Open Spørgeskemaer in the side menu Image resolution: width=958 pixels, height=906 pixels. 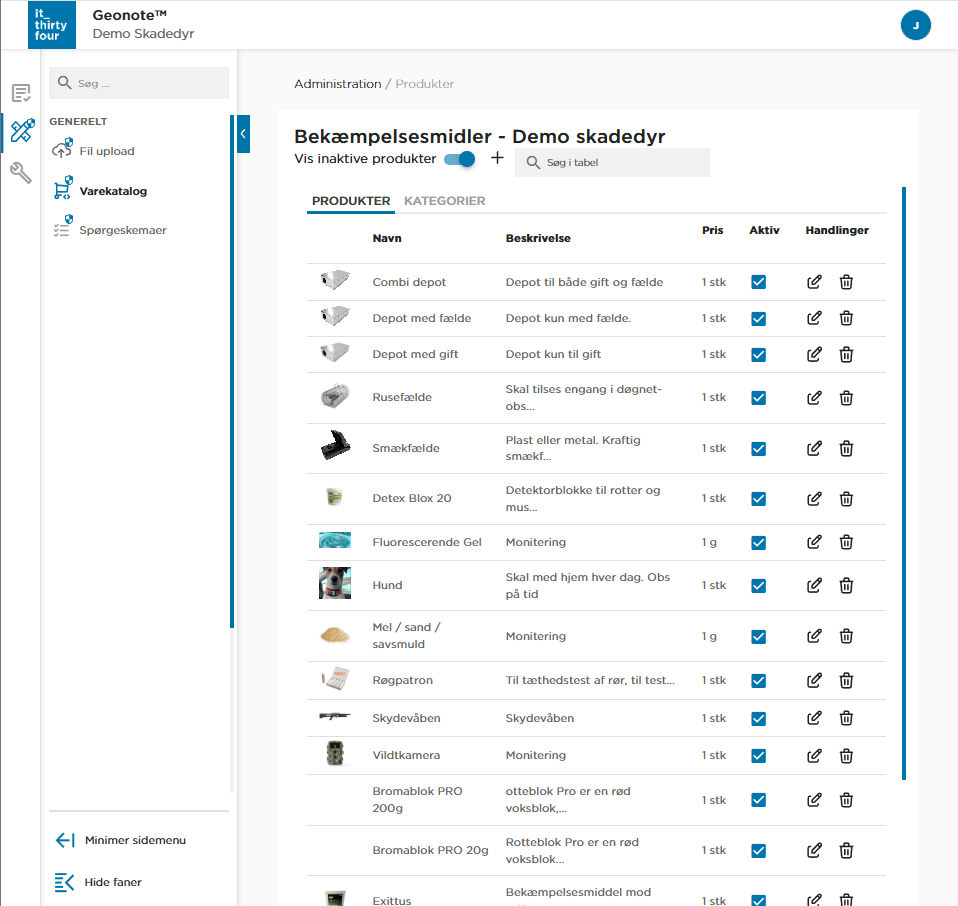122,230
